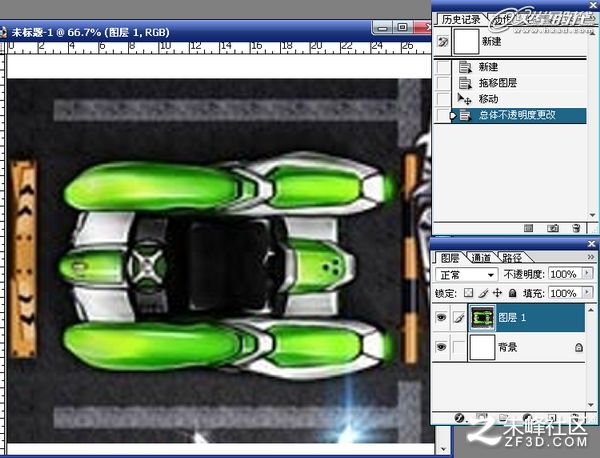
Task: Click the 未标题-1 document title bar
Action: pos(216,32)
